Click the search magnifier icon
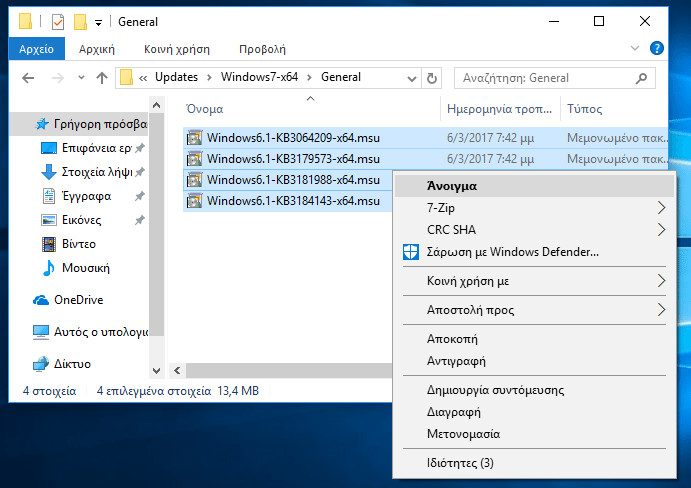This screenshot has height=488, width=691. click(641, 78)
